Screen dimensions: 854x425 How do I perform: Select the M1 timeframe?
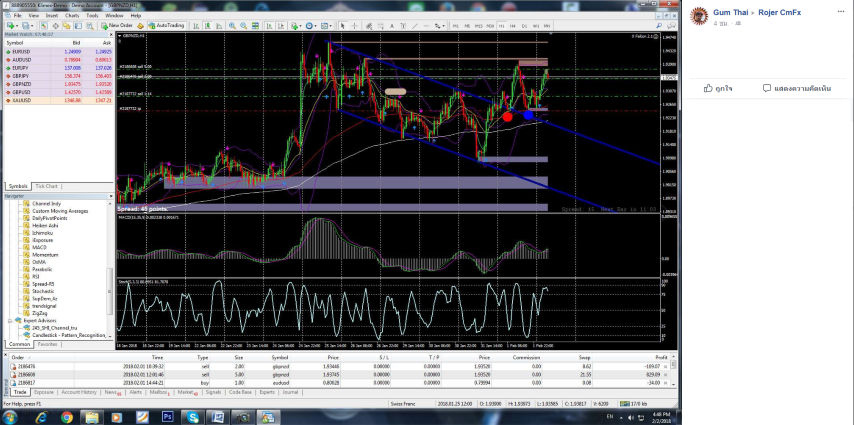[456, 25]
